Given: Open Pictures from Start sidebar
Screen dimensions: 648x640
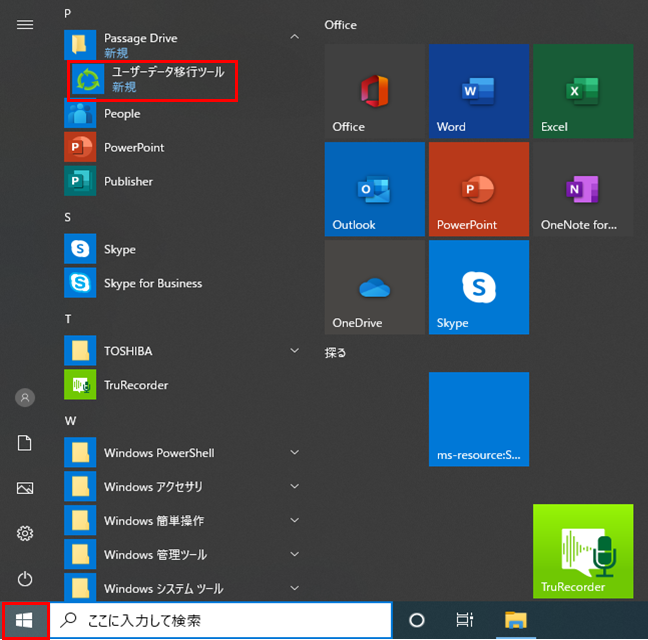Looking at the screenshot, I should pos(25,488).
